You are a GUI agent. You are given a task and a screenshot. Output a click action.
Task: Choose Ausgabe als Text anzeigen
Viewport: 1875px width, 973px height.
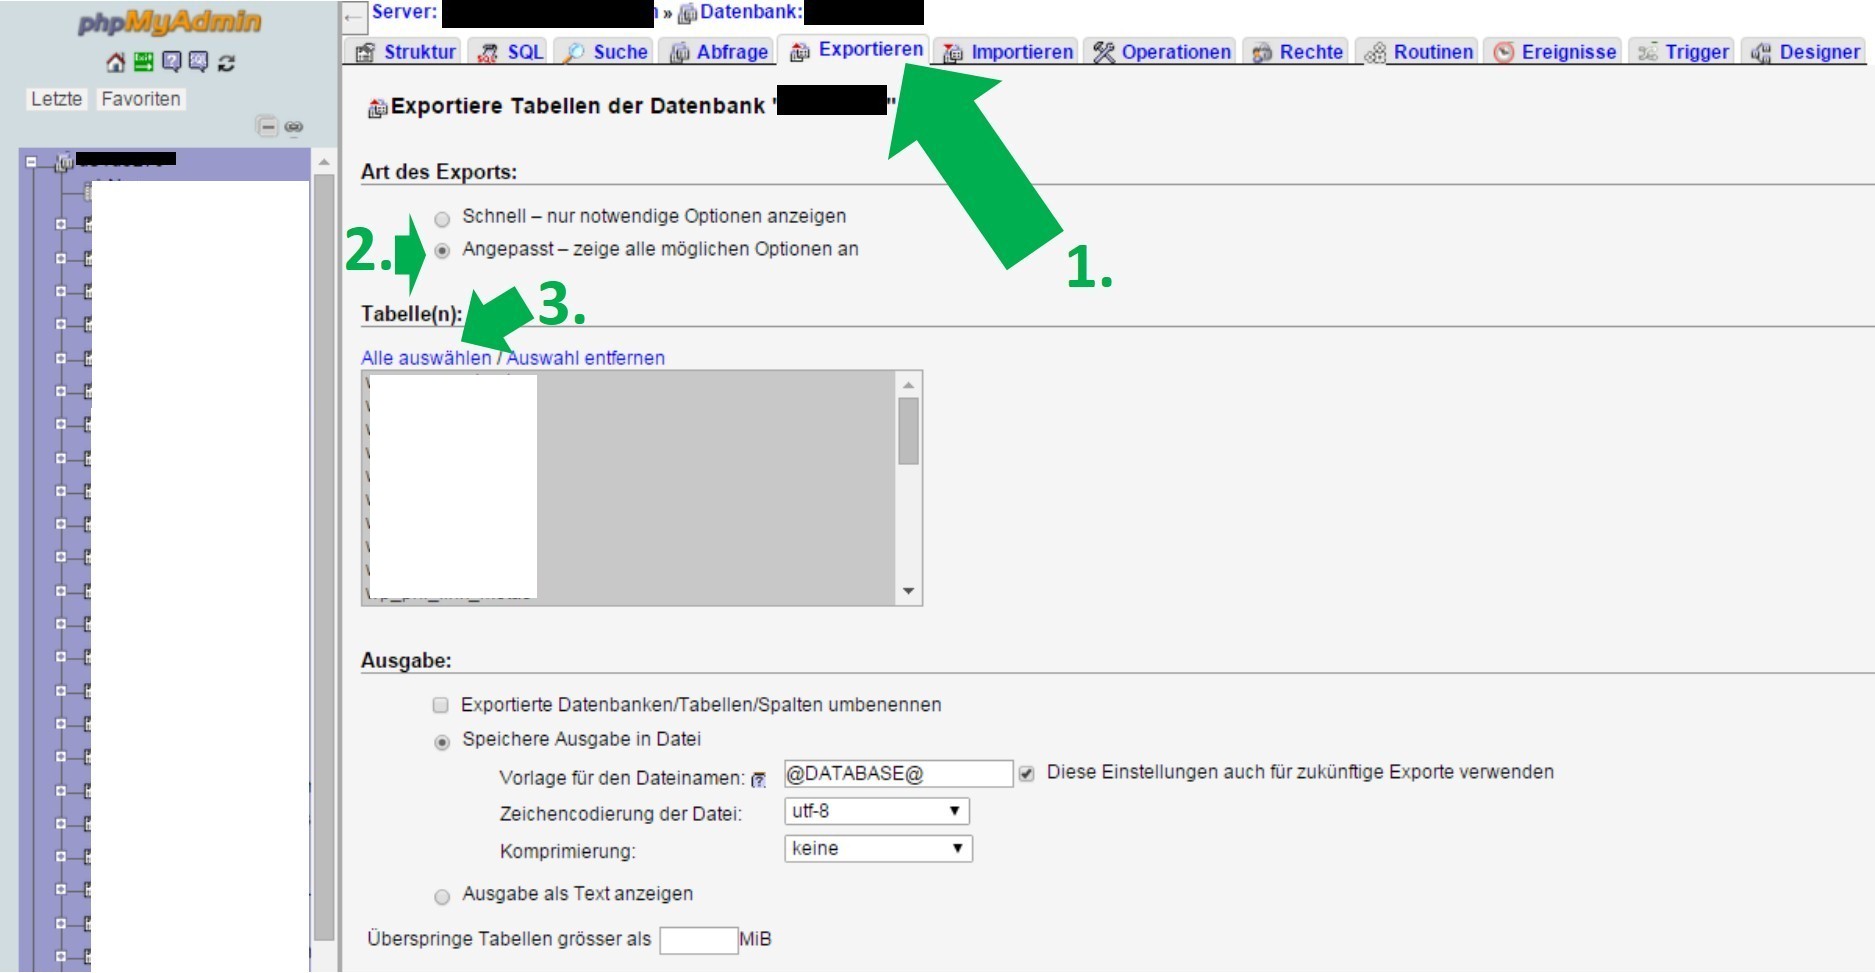(442, 897)
